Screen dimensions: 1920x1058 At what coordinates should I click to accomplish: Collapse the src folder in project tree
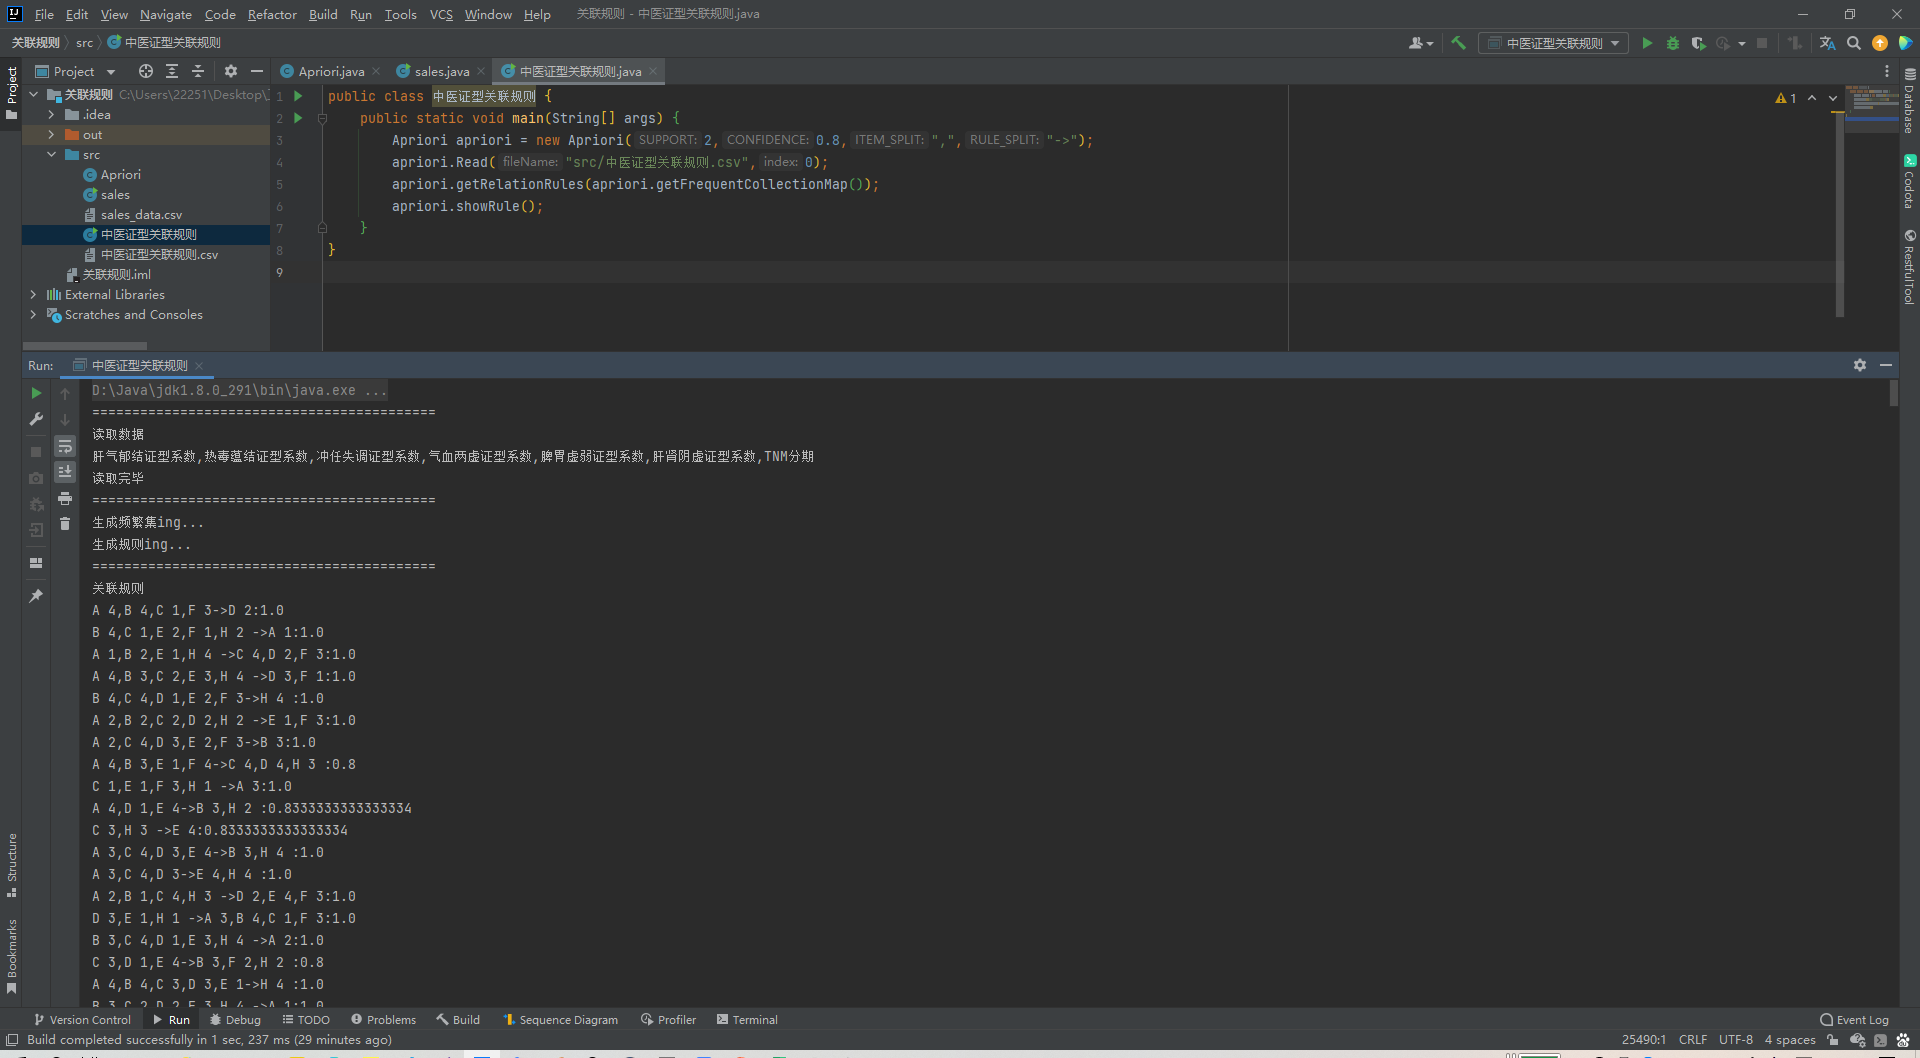(x=51, y=155)
